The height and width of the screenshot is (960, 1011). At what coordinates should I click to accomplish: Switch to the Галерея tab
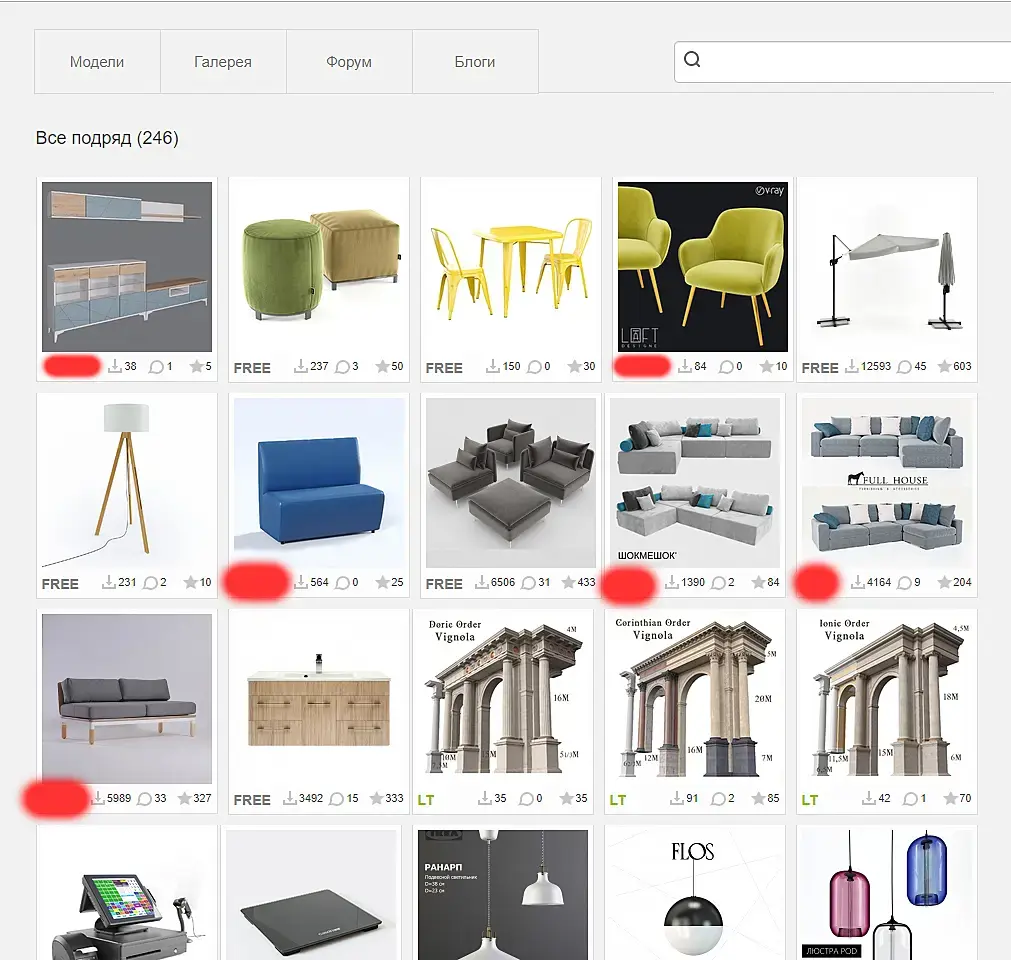(x=223, y=62)
